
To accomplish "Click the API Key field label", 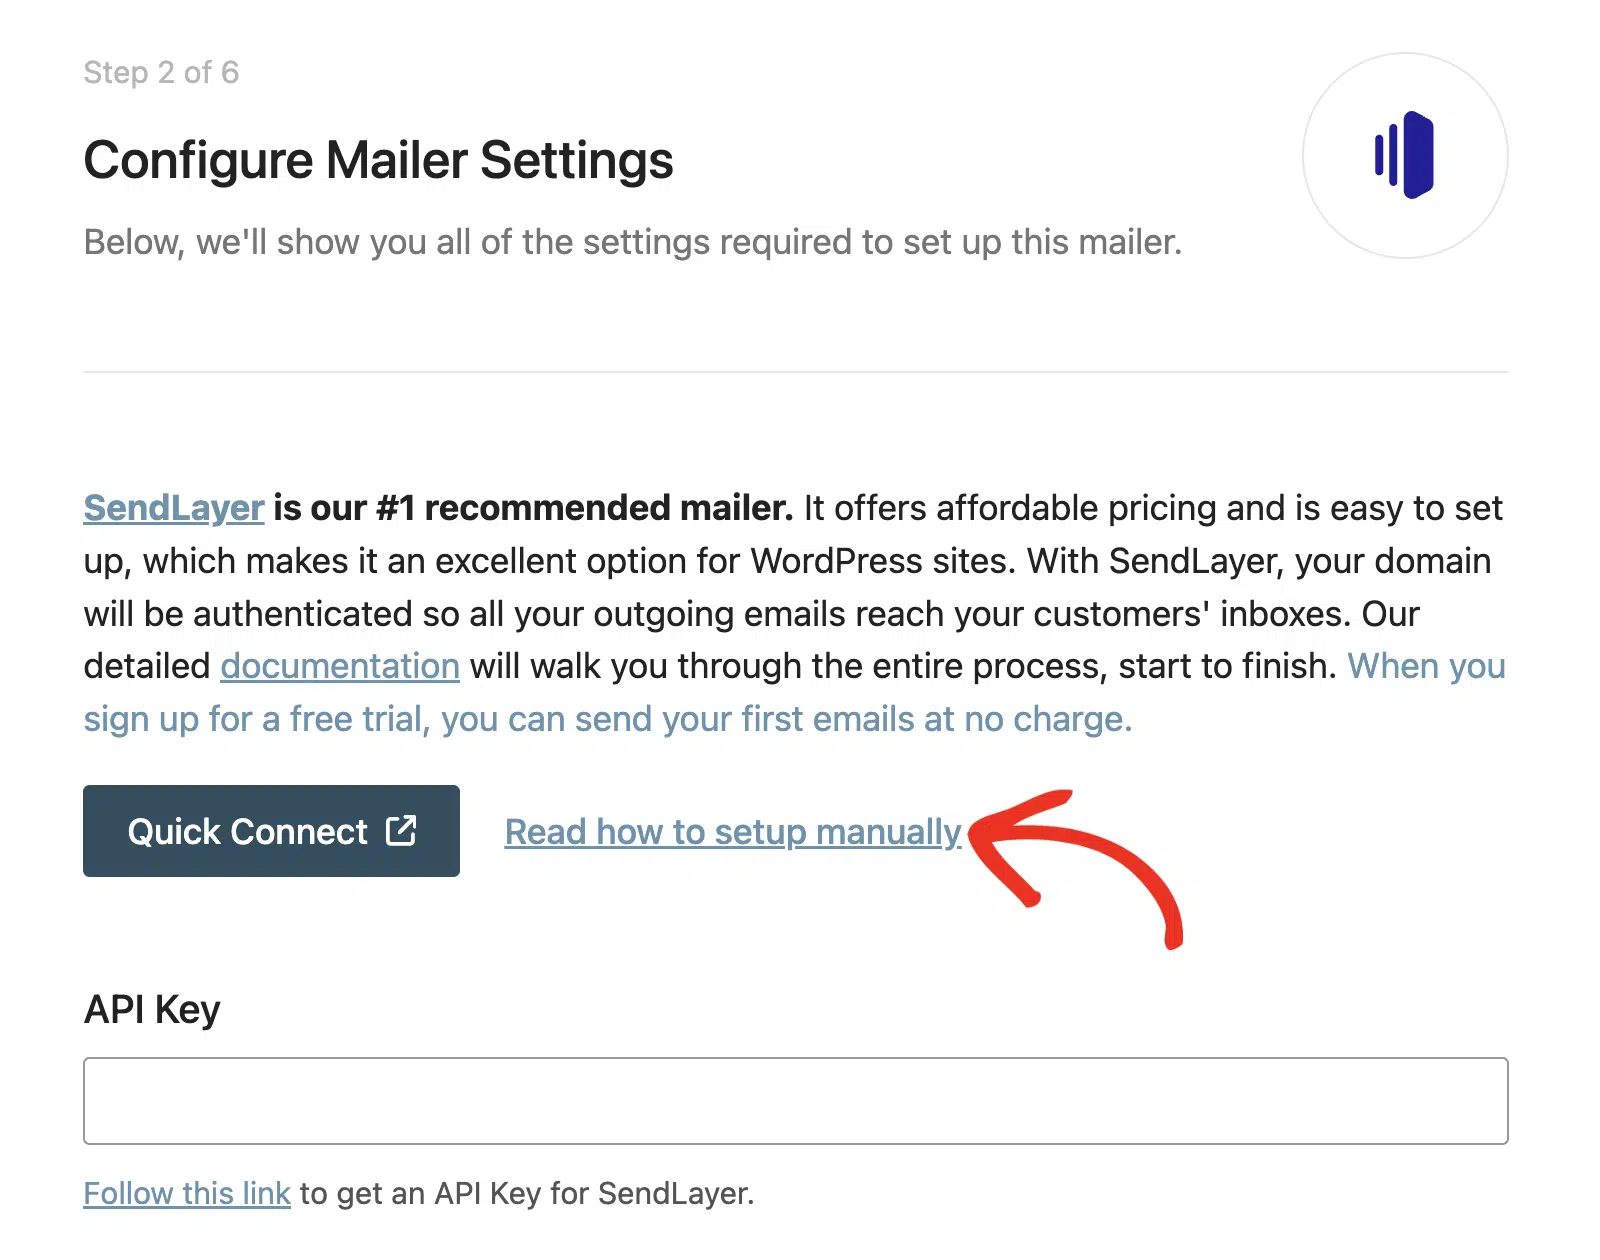I will [152, 1009].
